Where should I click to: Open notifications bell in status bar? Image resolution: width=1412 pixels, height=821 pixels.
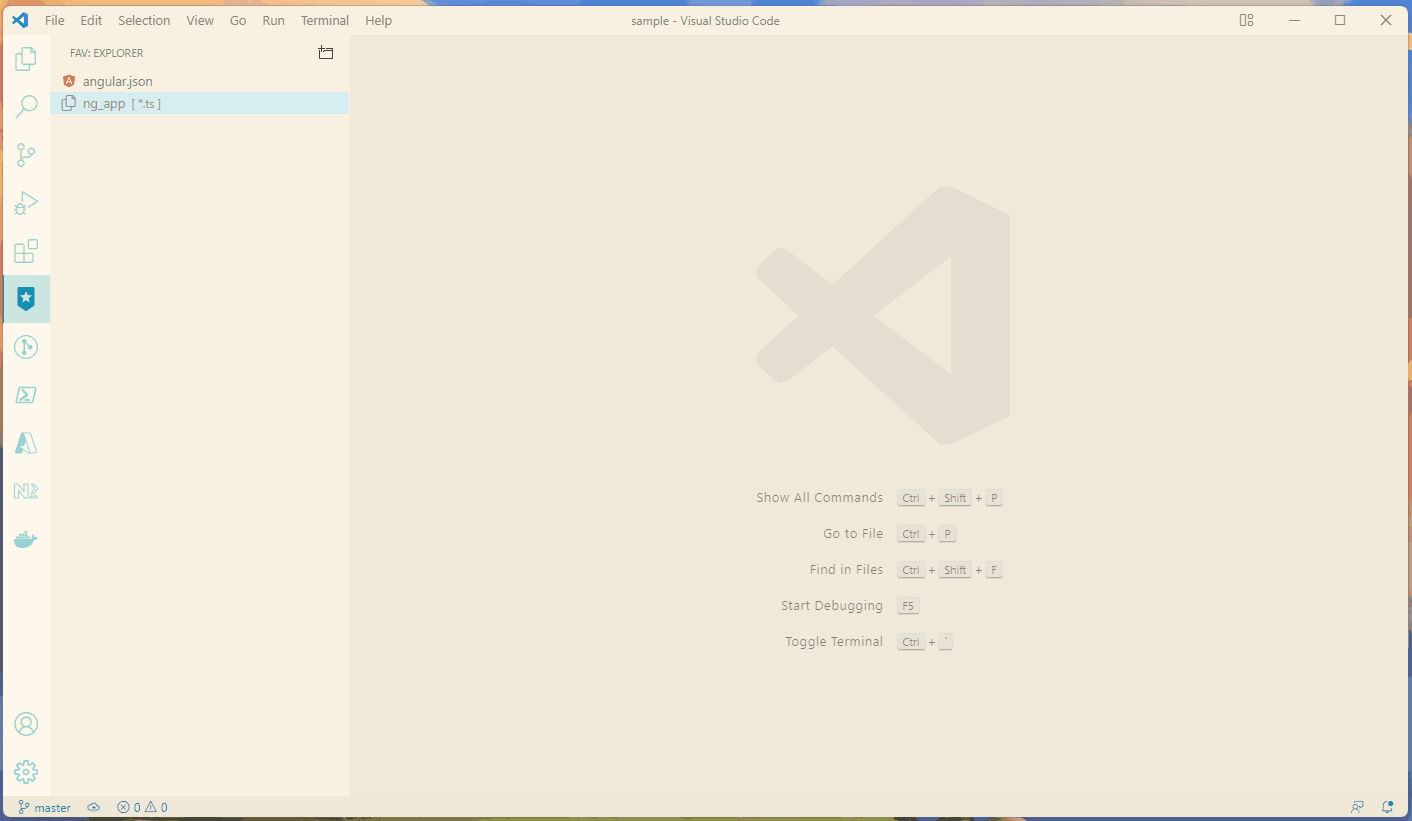click(1388, 807)
